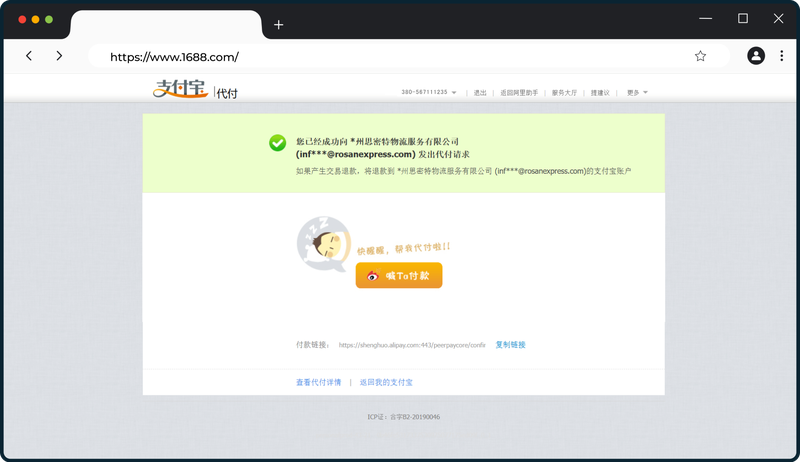Open 返回我的支付宝 link
Image resolution: width=800 pixels, height=462 pixels.
386,382
